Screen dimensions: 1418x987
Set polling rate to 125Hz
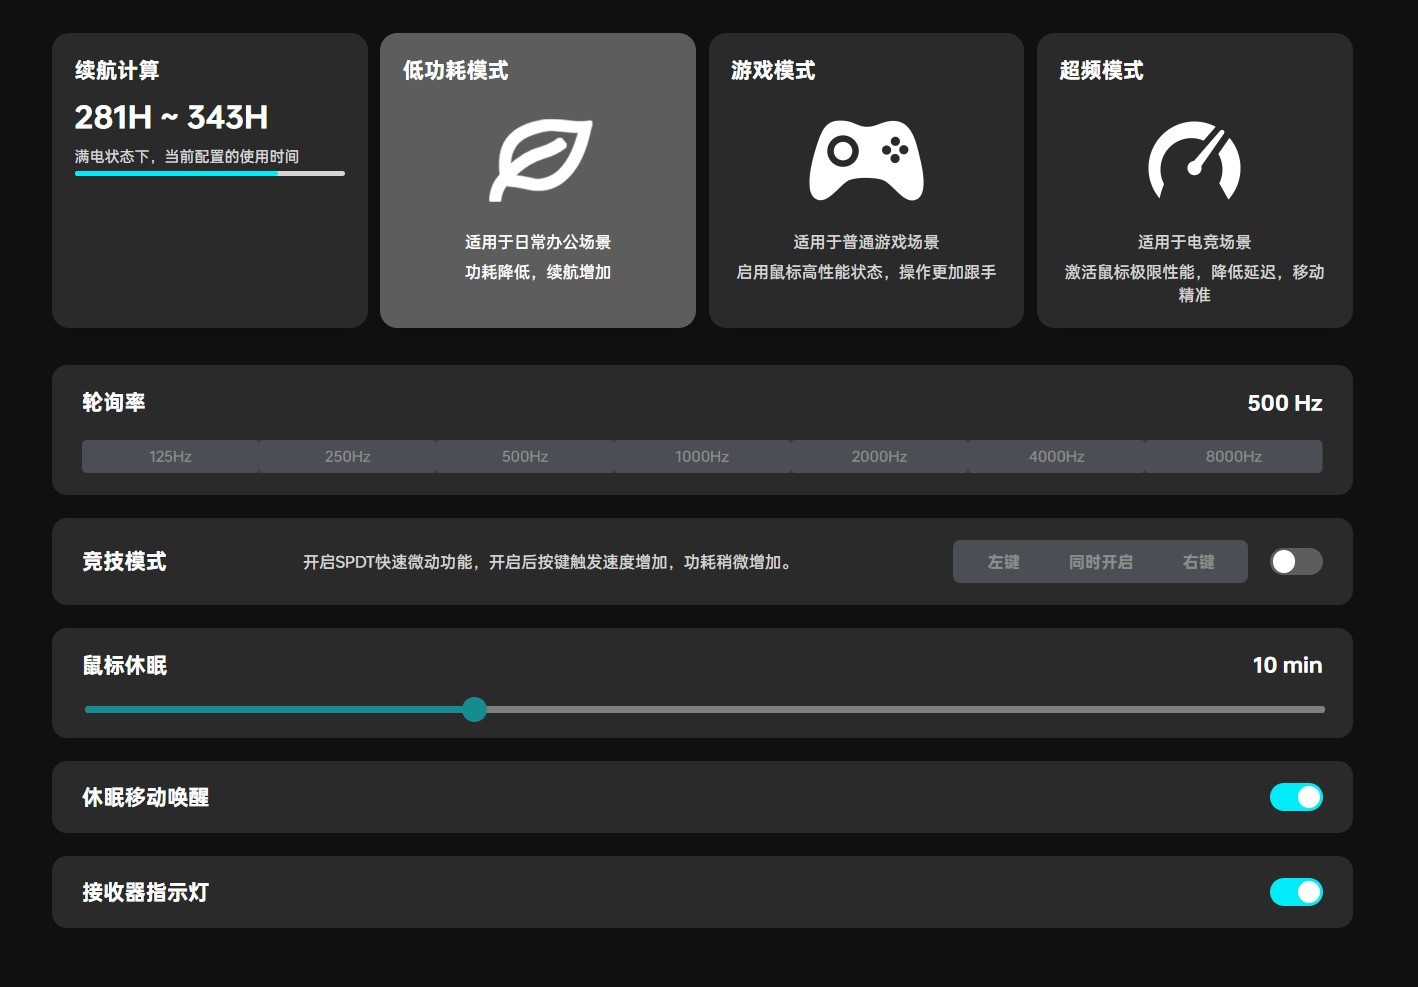point(170,456)
